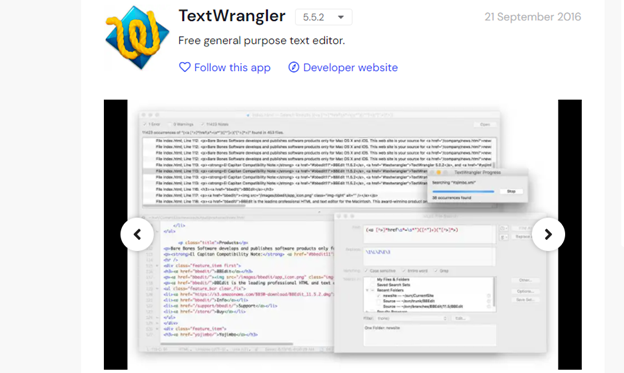Click the heart icon beside Follow this app
The height and width of the screenshot is (373, 624).
click(185, 67)
